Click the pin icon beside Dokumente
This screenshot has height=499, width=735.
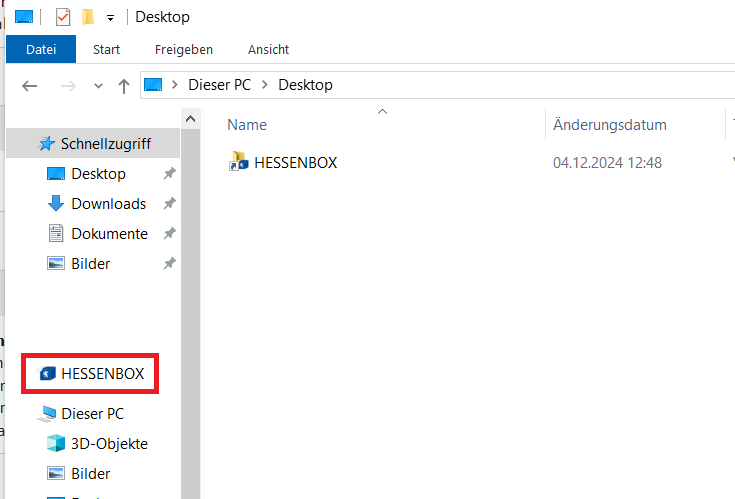(x=169, y=234)
